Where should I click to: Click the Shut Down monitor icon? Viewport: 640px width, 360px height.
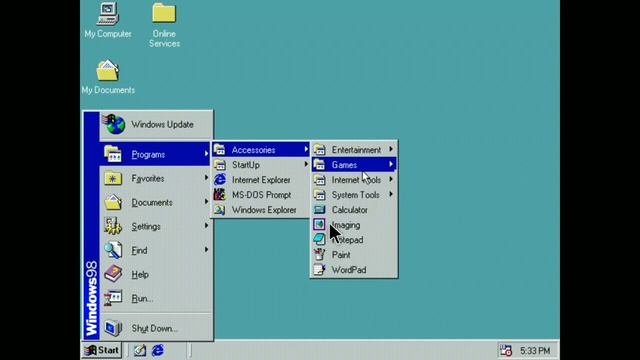(x=113, y=328)
